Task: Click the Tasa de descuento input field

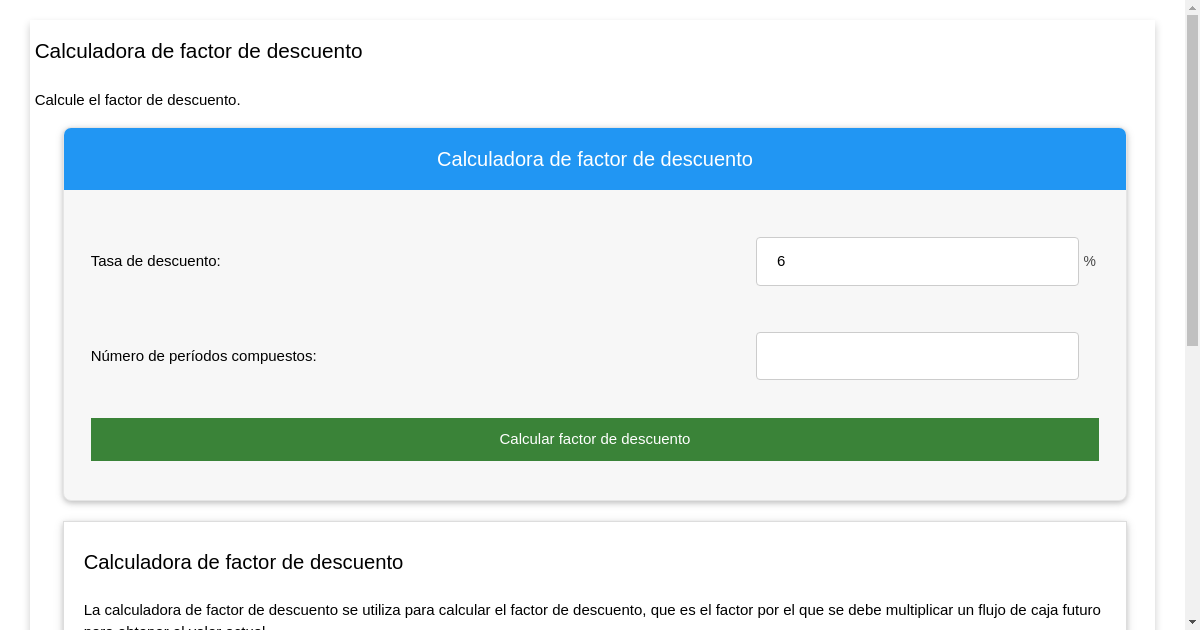Action: click(916, 261)
